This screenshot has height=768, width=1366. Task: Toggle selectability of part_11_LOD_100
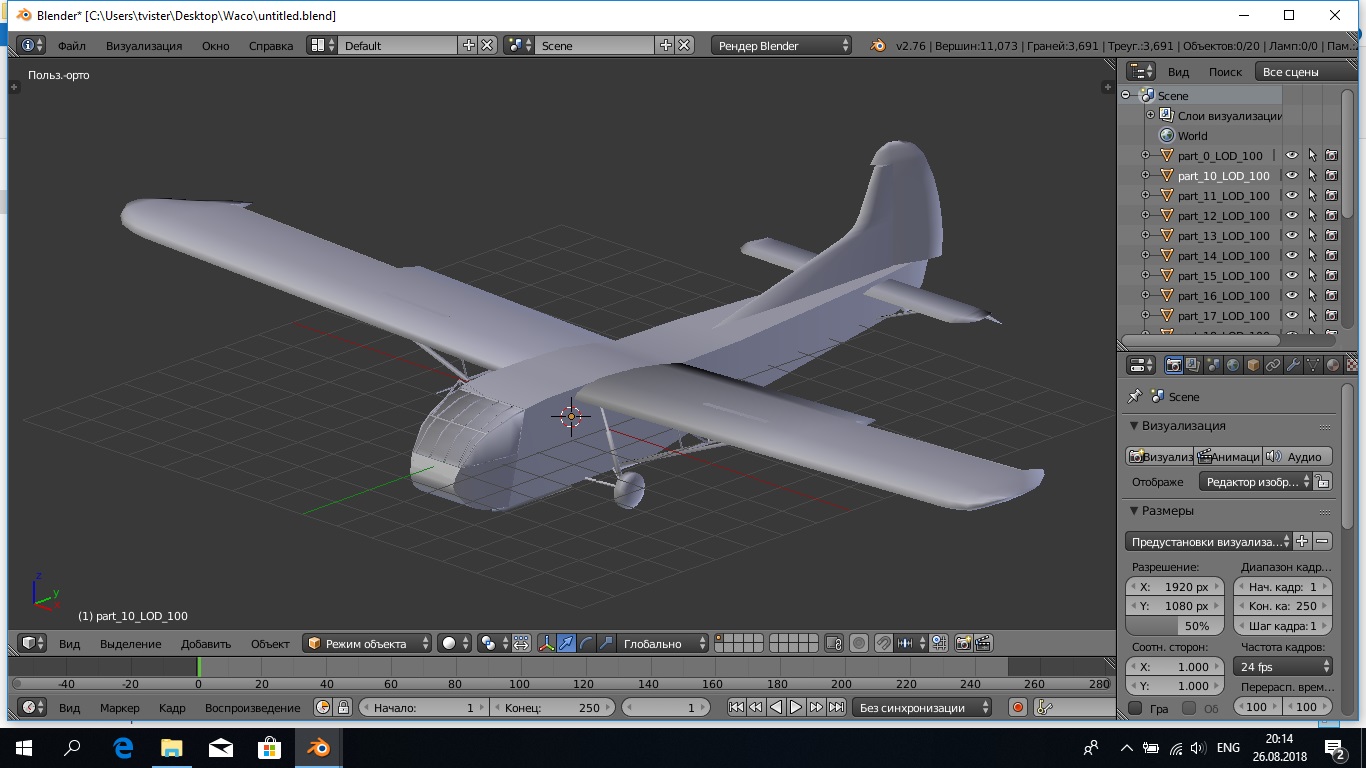1312,195
